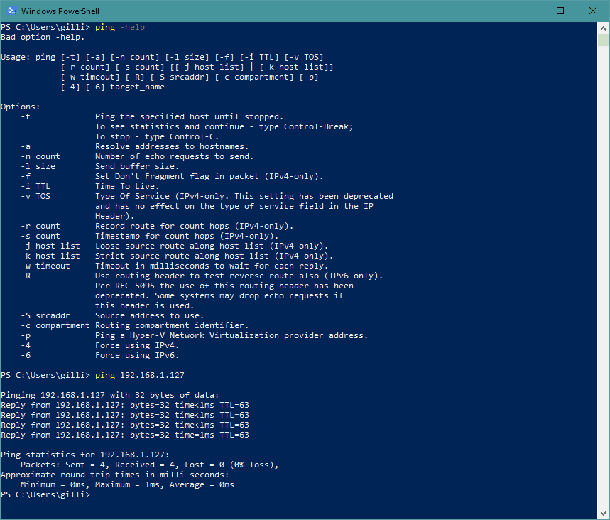Click the 'Windows PowerShell' title text
This screenshot has width=610, height=520.
(x=60, y=11)
